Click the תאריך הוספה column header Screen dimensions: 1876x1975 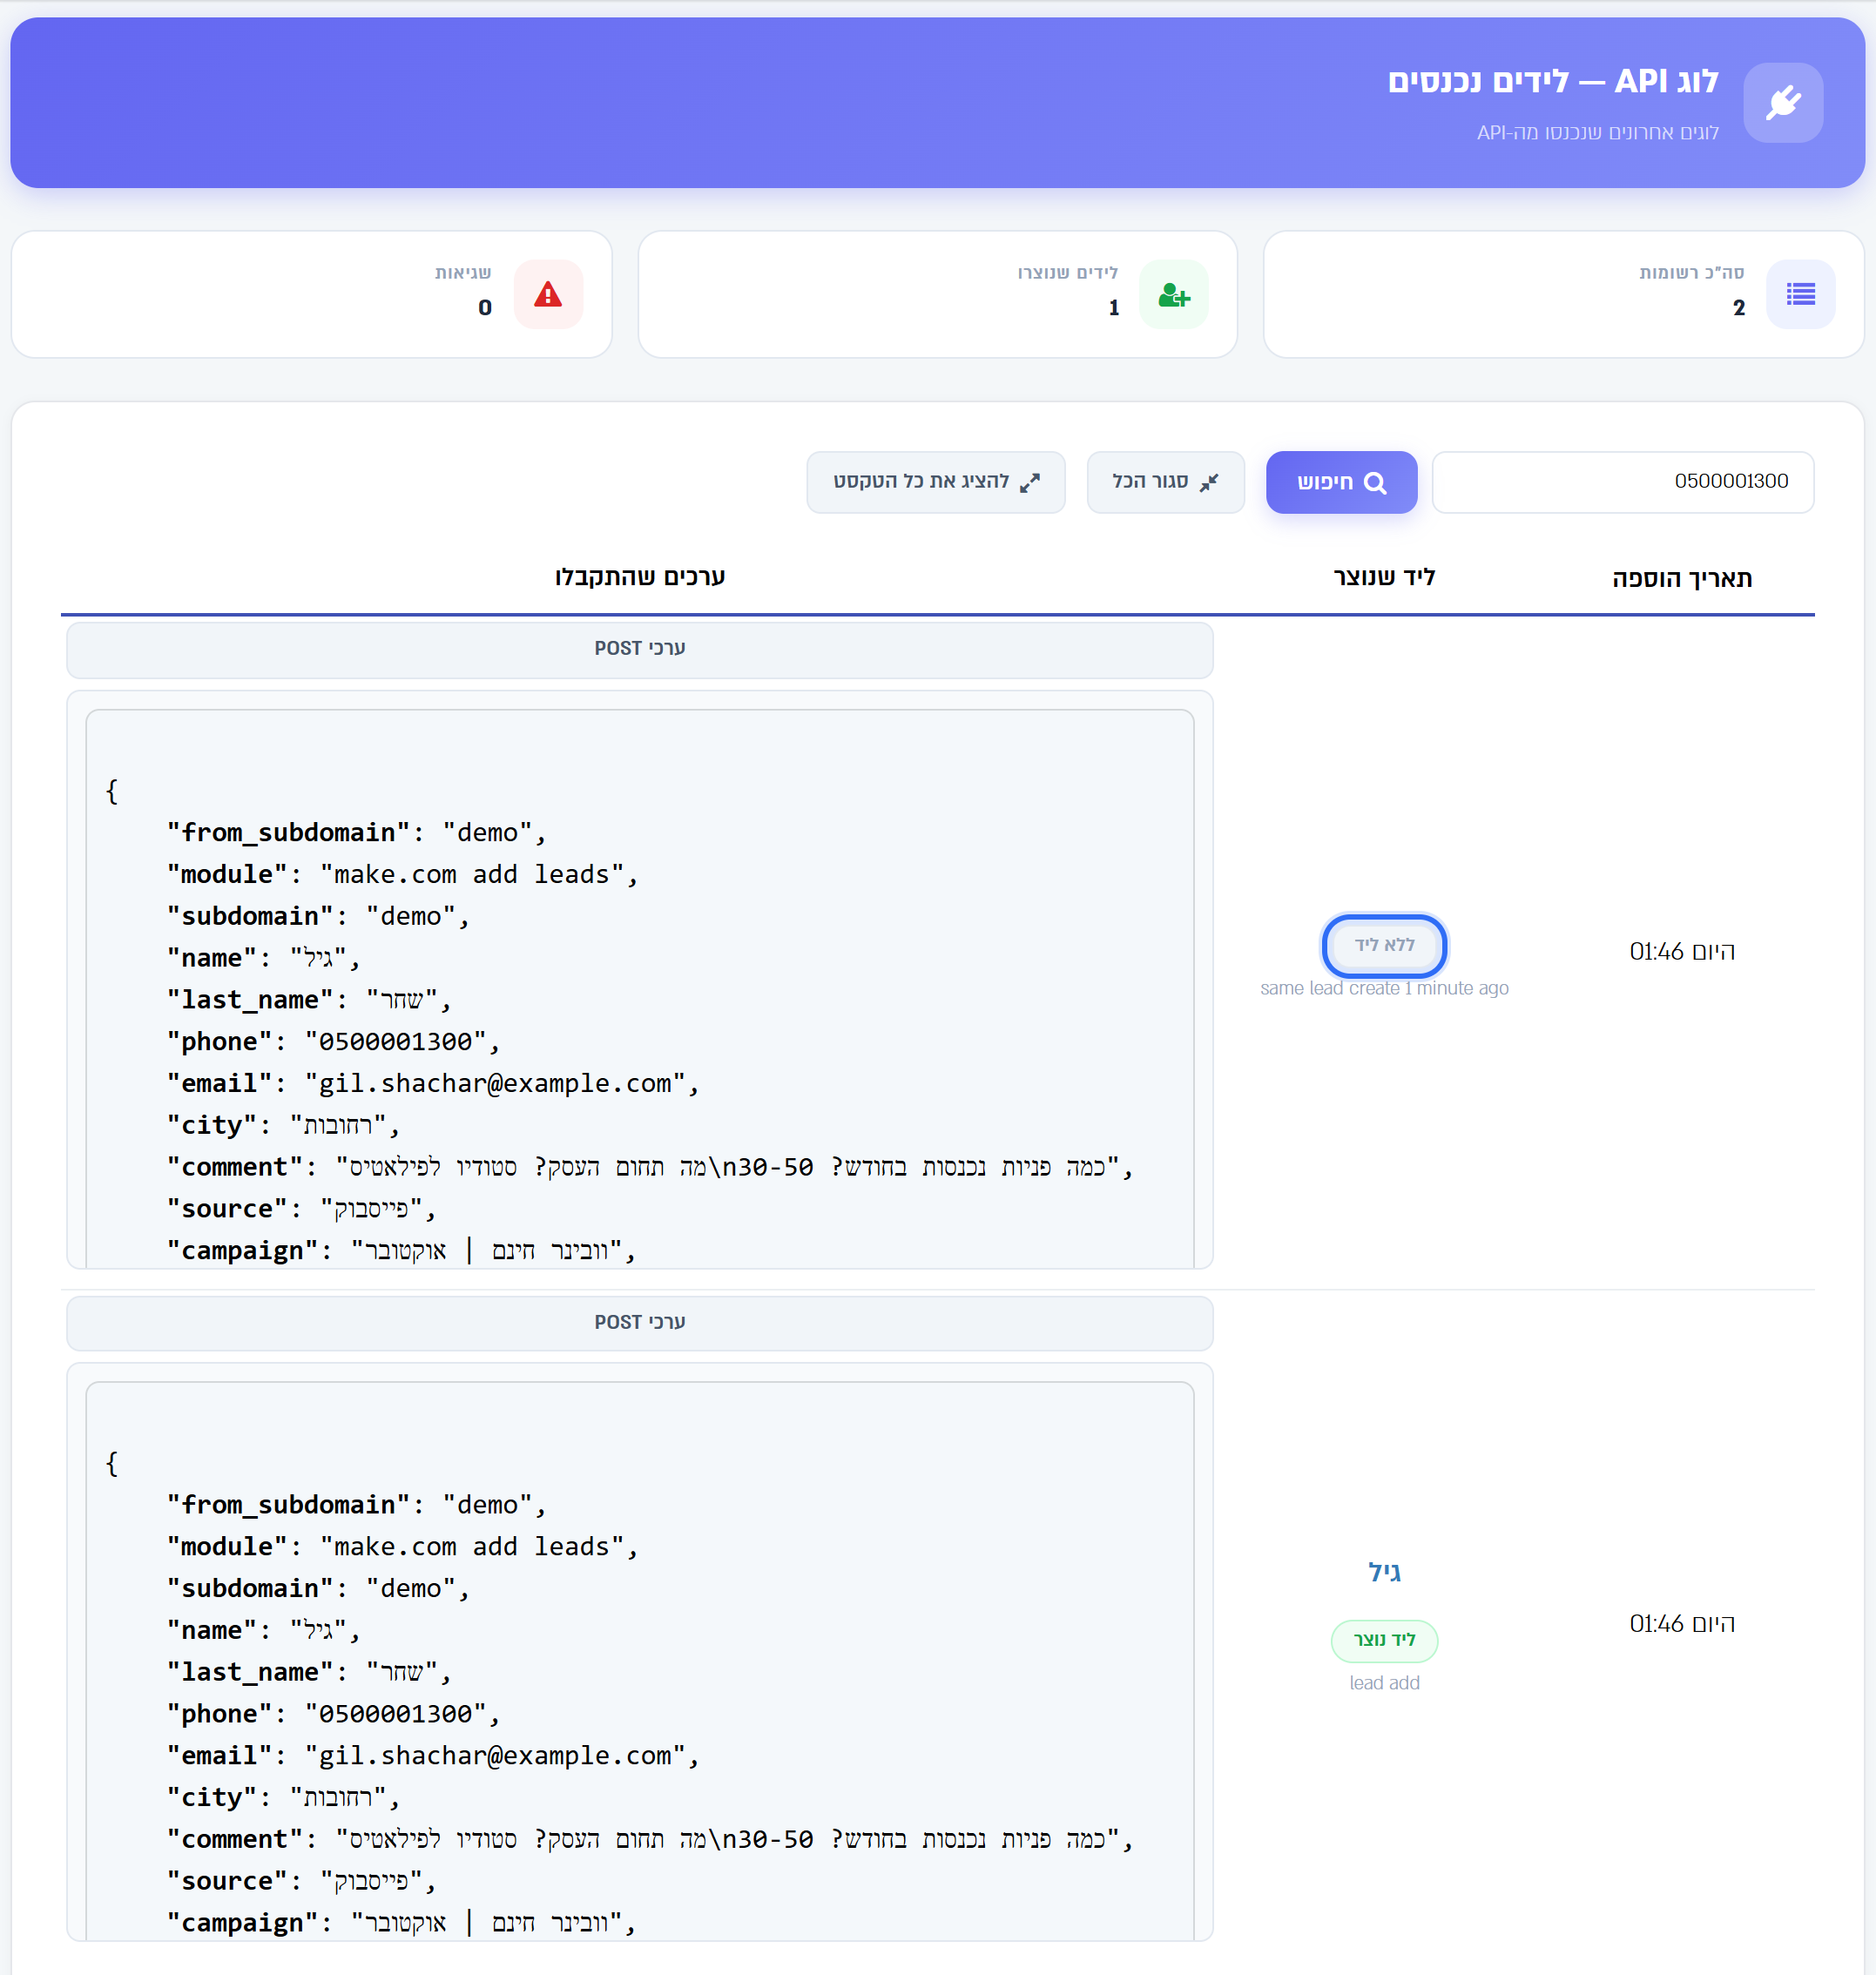point(1681,578)
